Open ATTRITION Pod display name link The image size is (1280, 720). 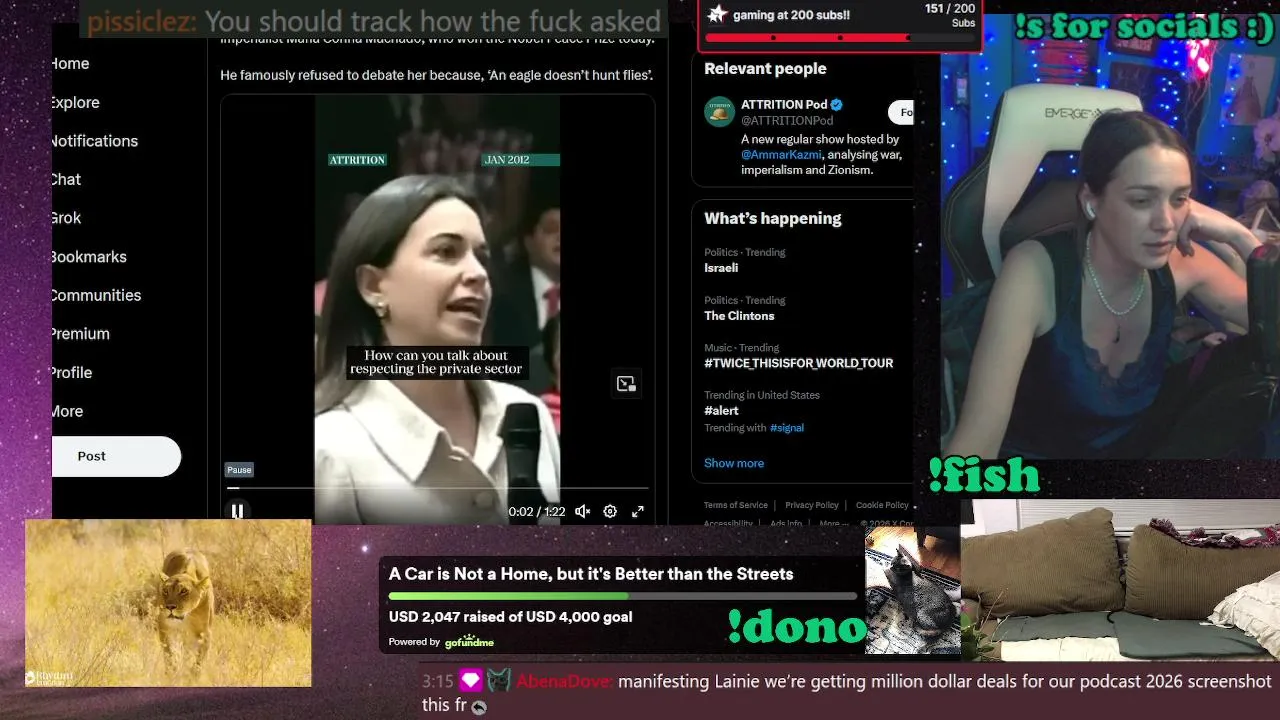pos(784,104)
